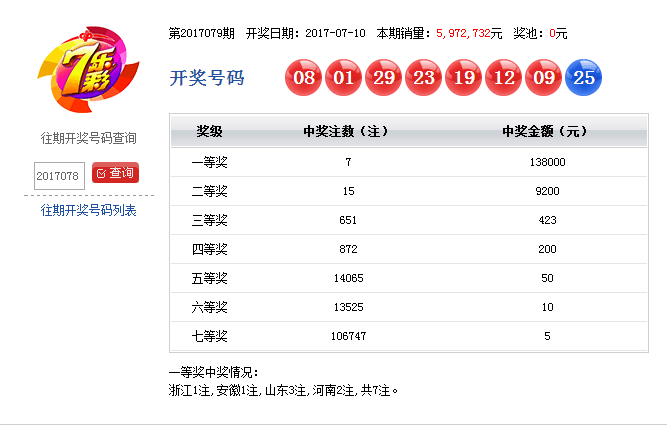
Task: Click the 中奖金额（元） column header
Action: 546,132
